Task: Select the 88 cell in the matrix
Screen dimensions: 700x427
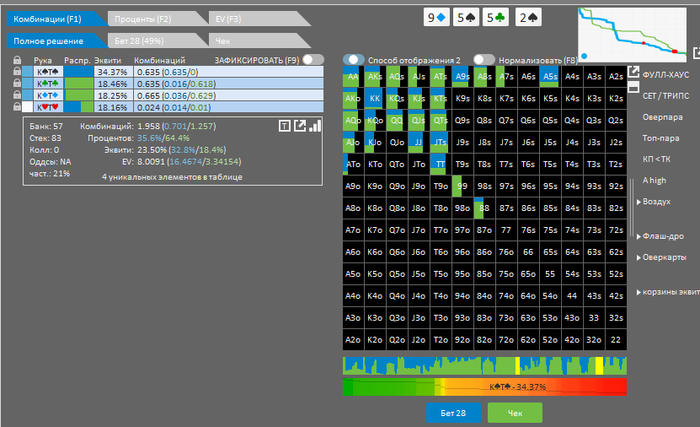Action: point(484,208)
